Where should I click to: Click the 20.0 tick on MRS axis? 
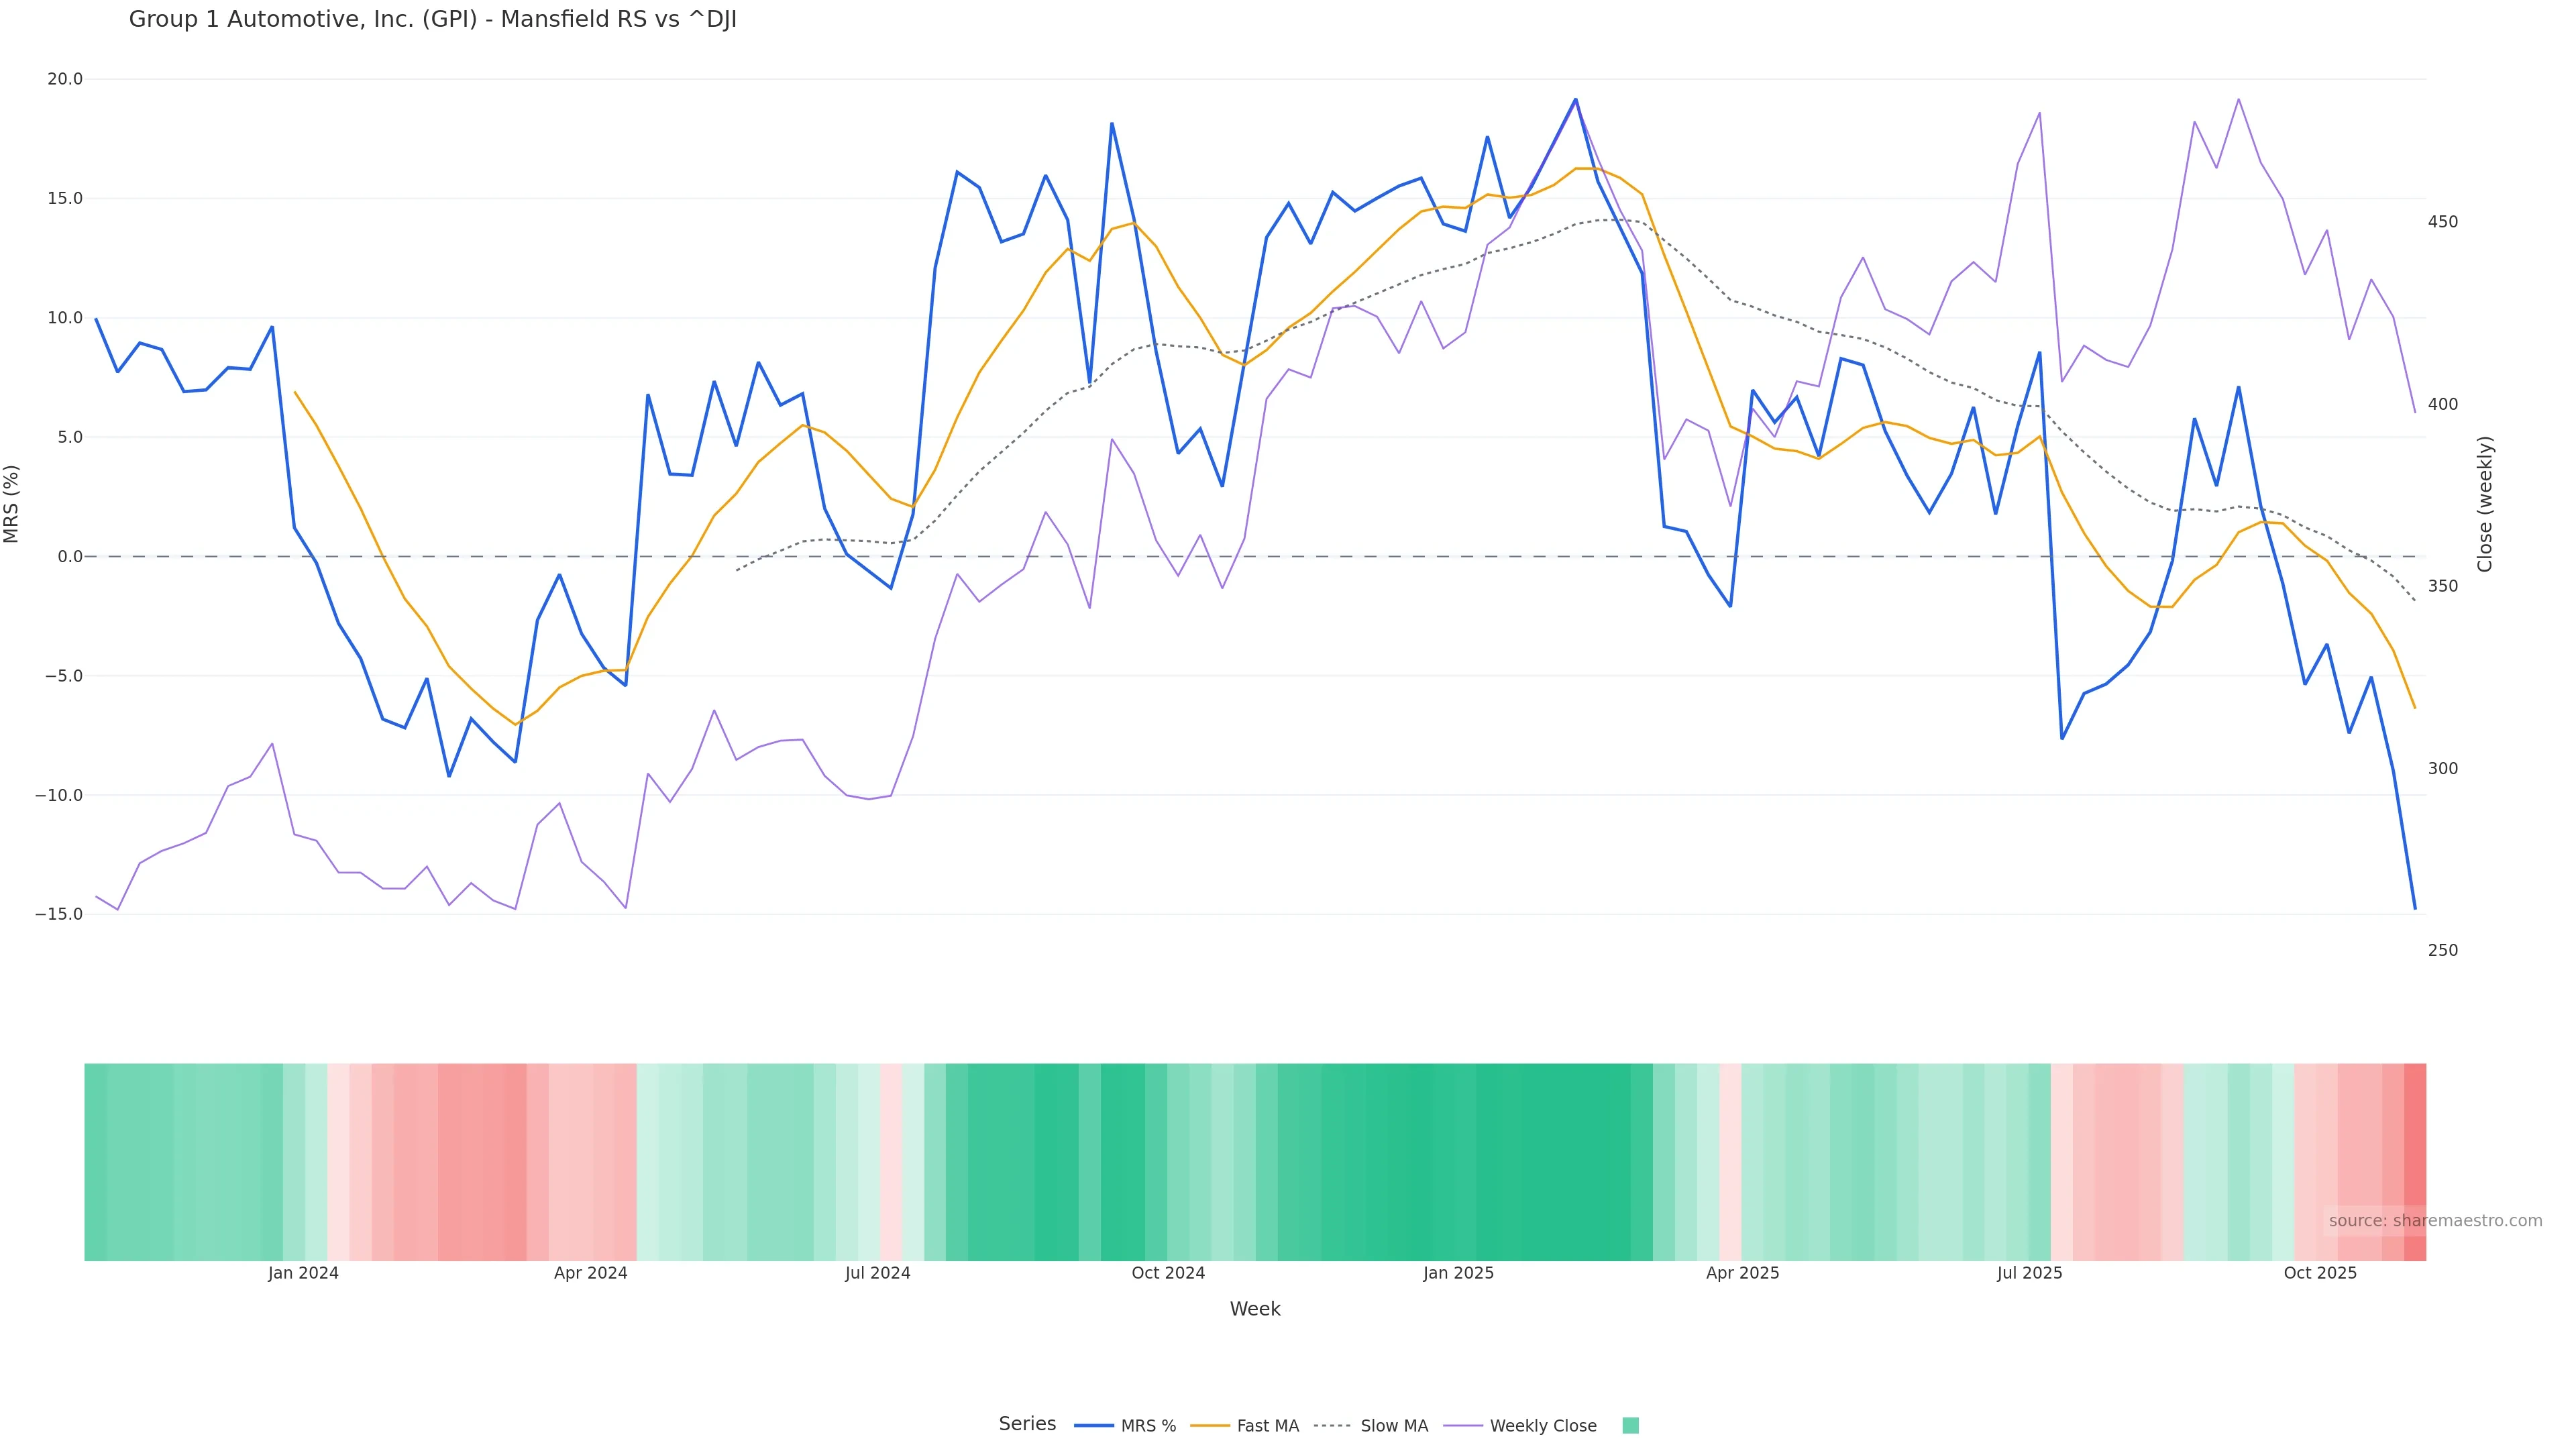point(65,79)
